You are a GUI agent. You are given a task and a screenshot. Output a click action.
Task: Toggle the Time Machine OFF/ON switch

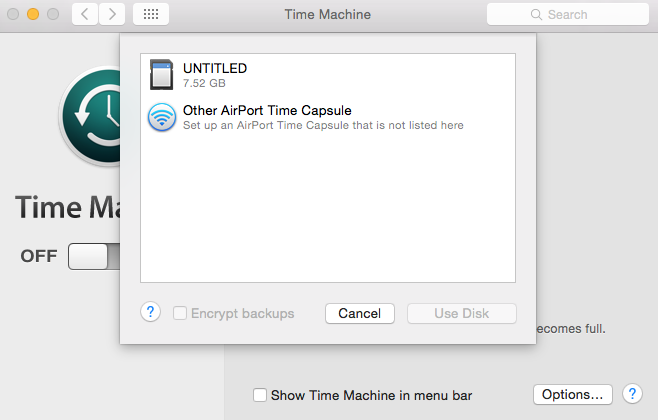94,256
